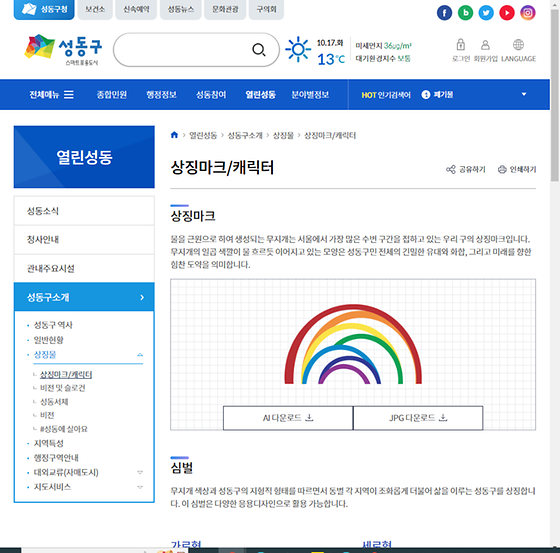The image size is (560, 553).
Task: Open 성동서체 sidebar link
Action: click(x=54, y=402)
